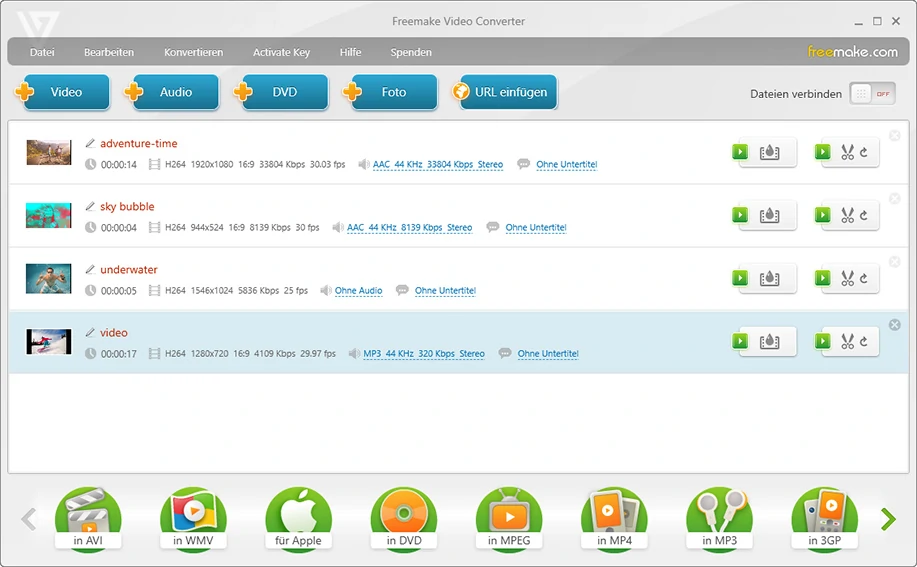Image resolution: width=917 pixels, height=567 pixels.
Task: Select the adventure-time file name
Action: [x=139, y=143]
